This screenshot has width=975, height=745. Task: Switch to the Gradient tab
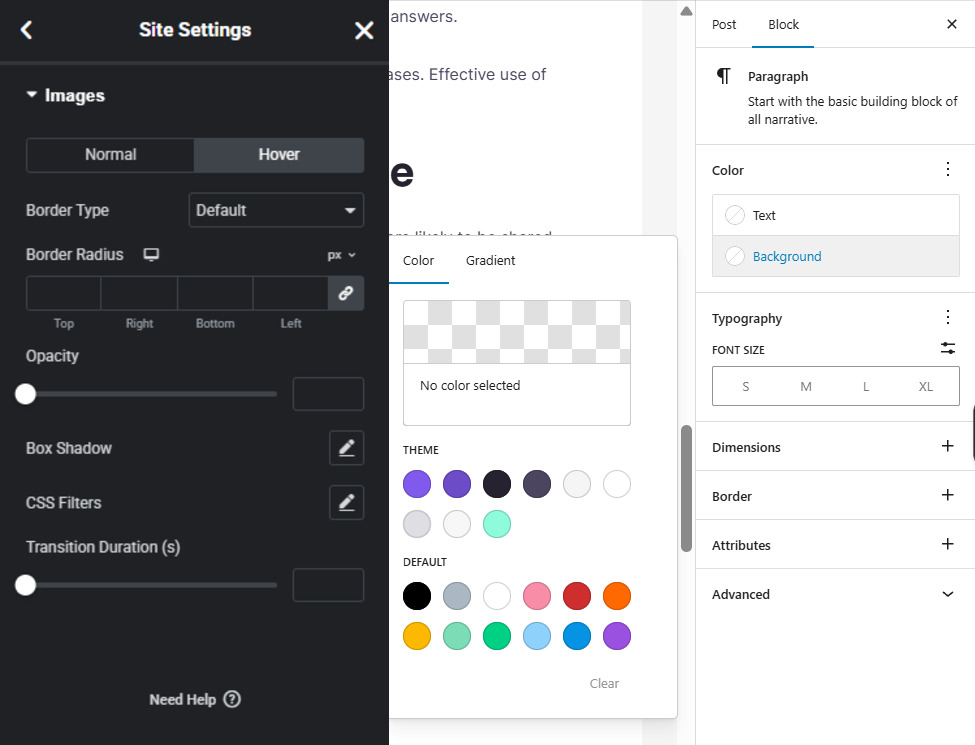pyautogui.click(x=490, y=260)
